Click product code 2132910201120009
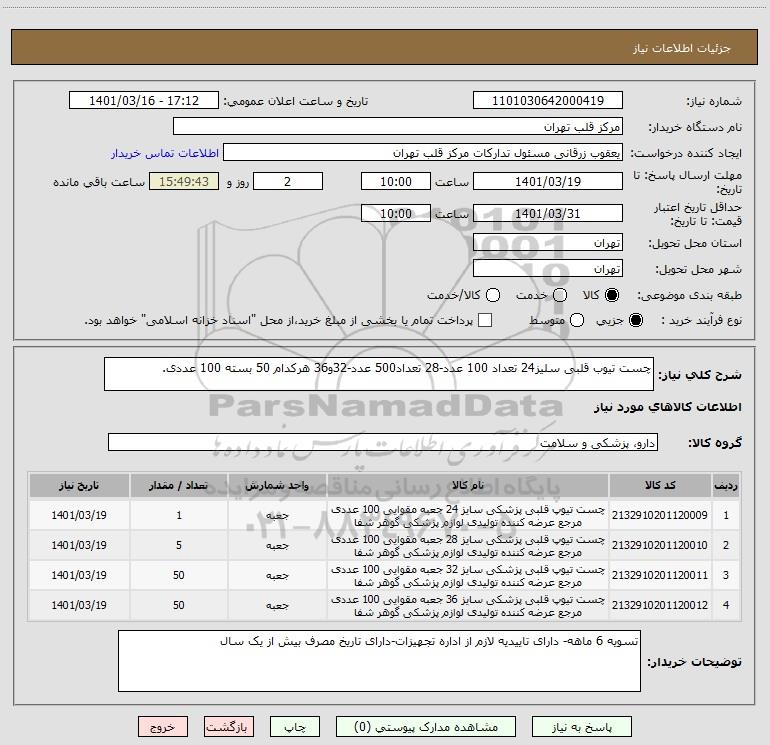 click(x=660, y=515)
